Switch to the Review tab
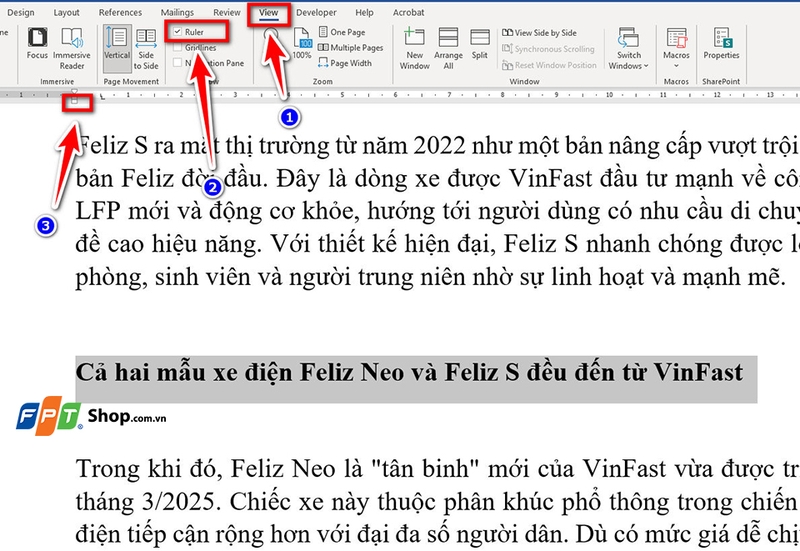Screen dimensions: 800x551 [227, 12]
